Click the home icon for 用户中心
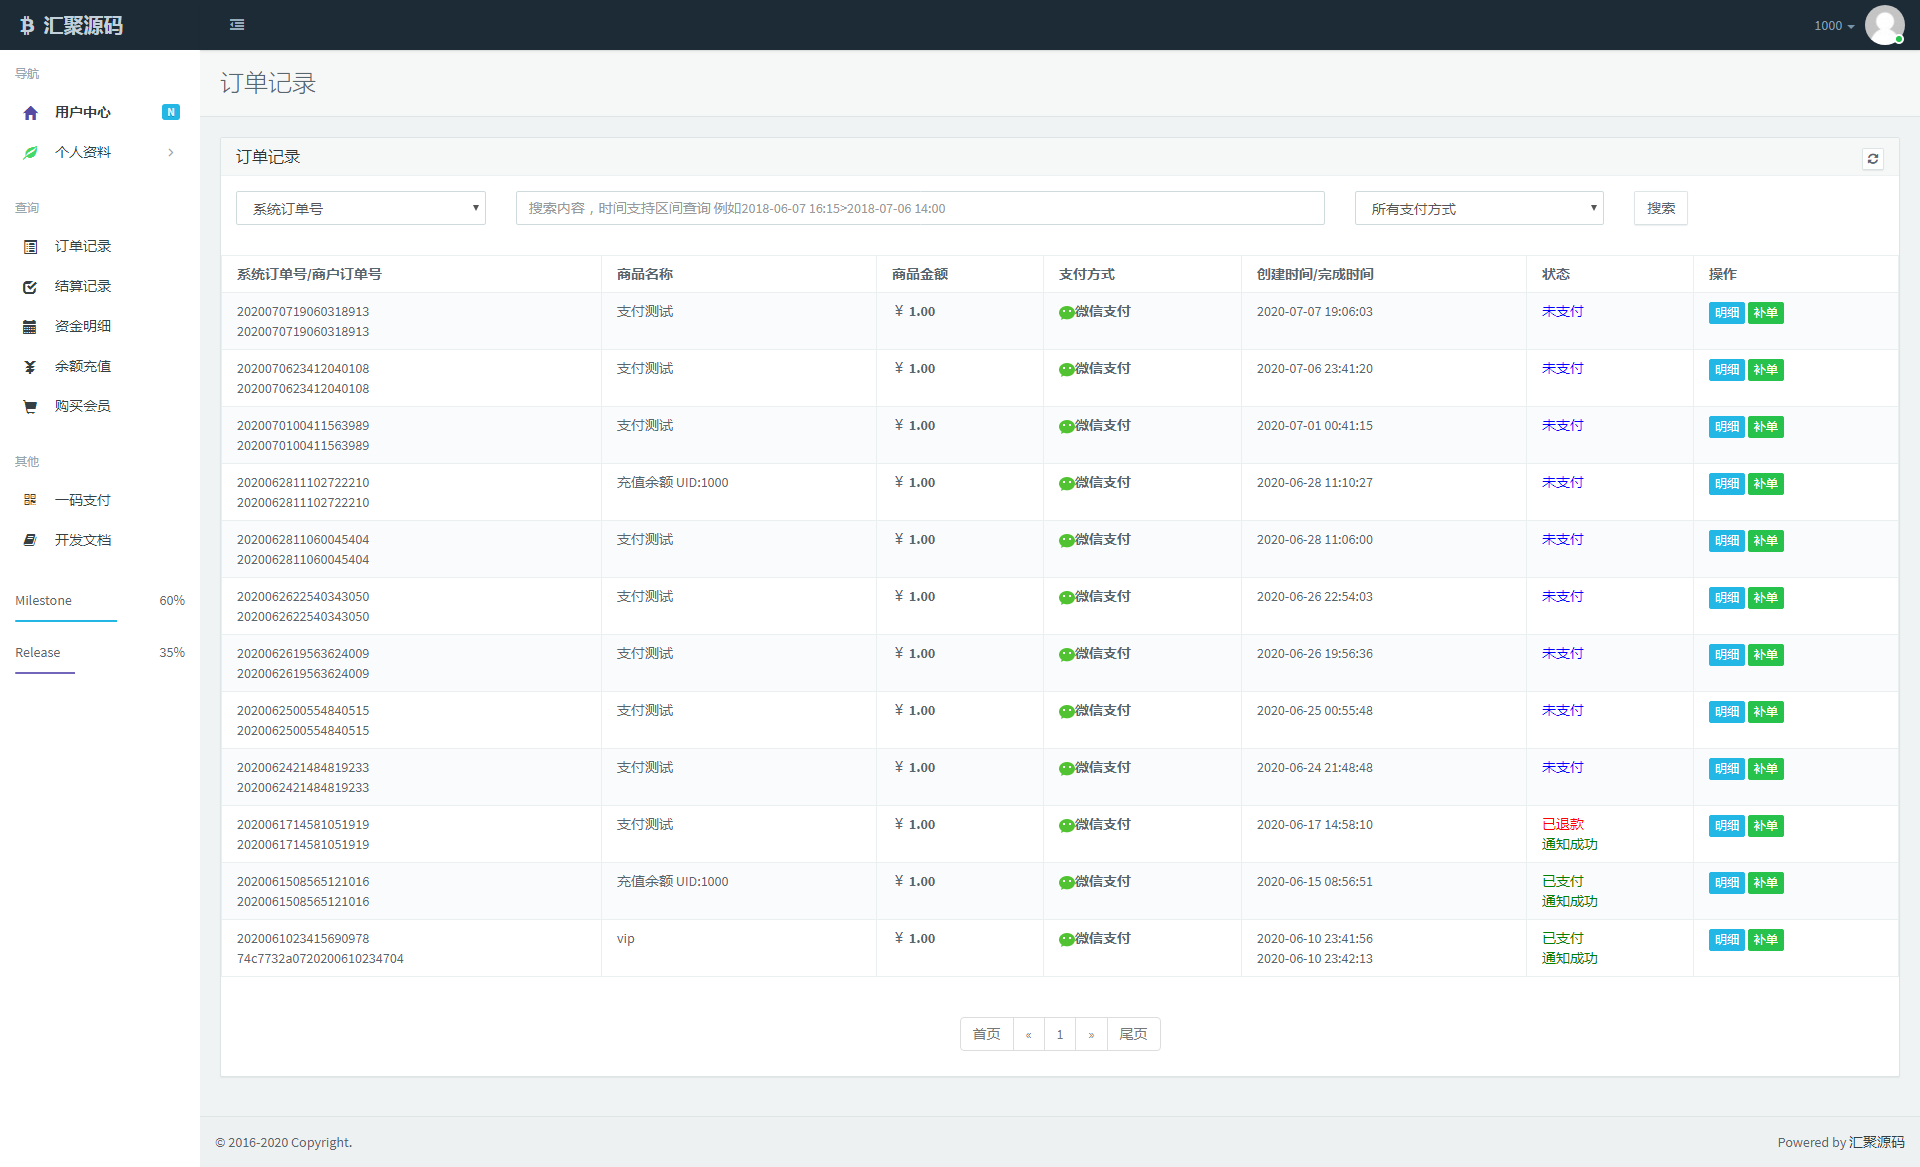The height and width of the screenshot is (1167, 1920). pos(30,113)
